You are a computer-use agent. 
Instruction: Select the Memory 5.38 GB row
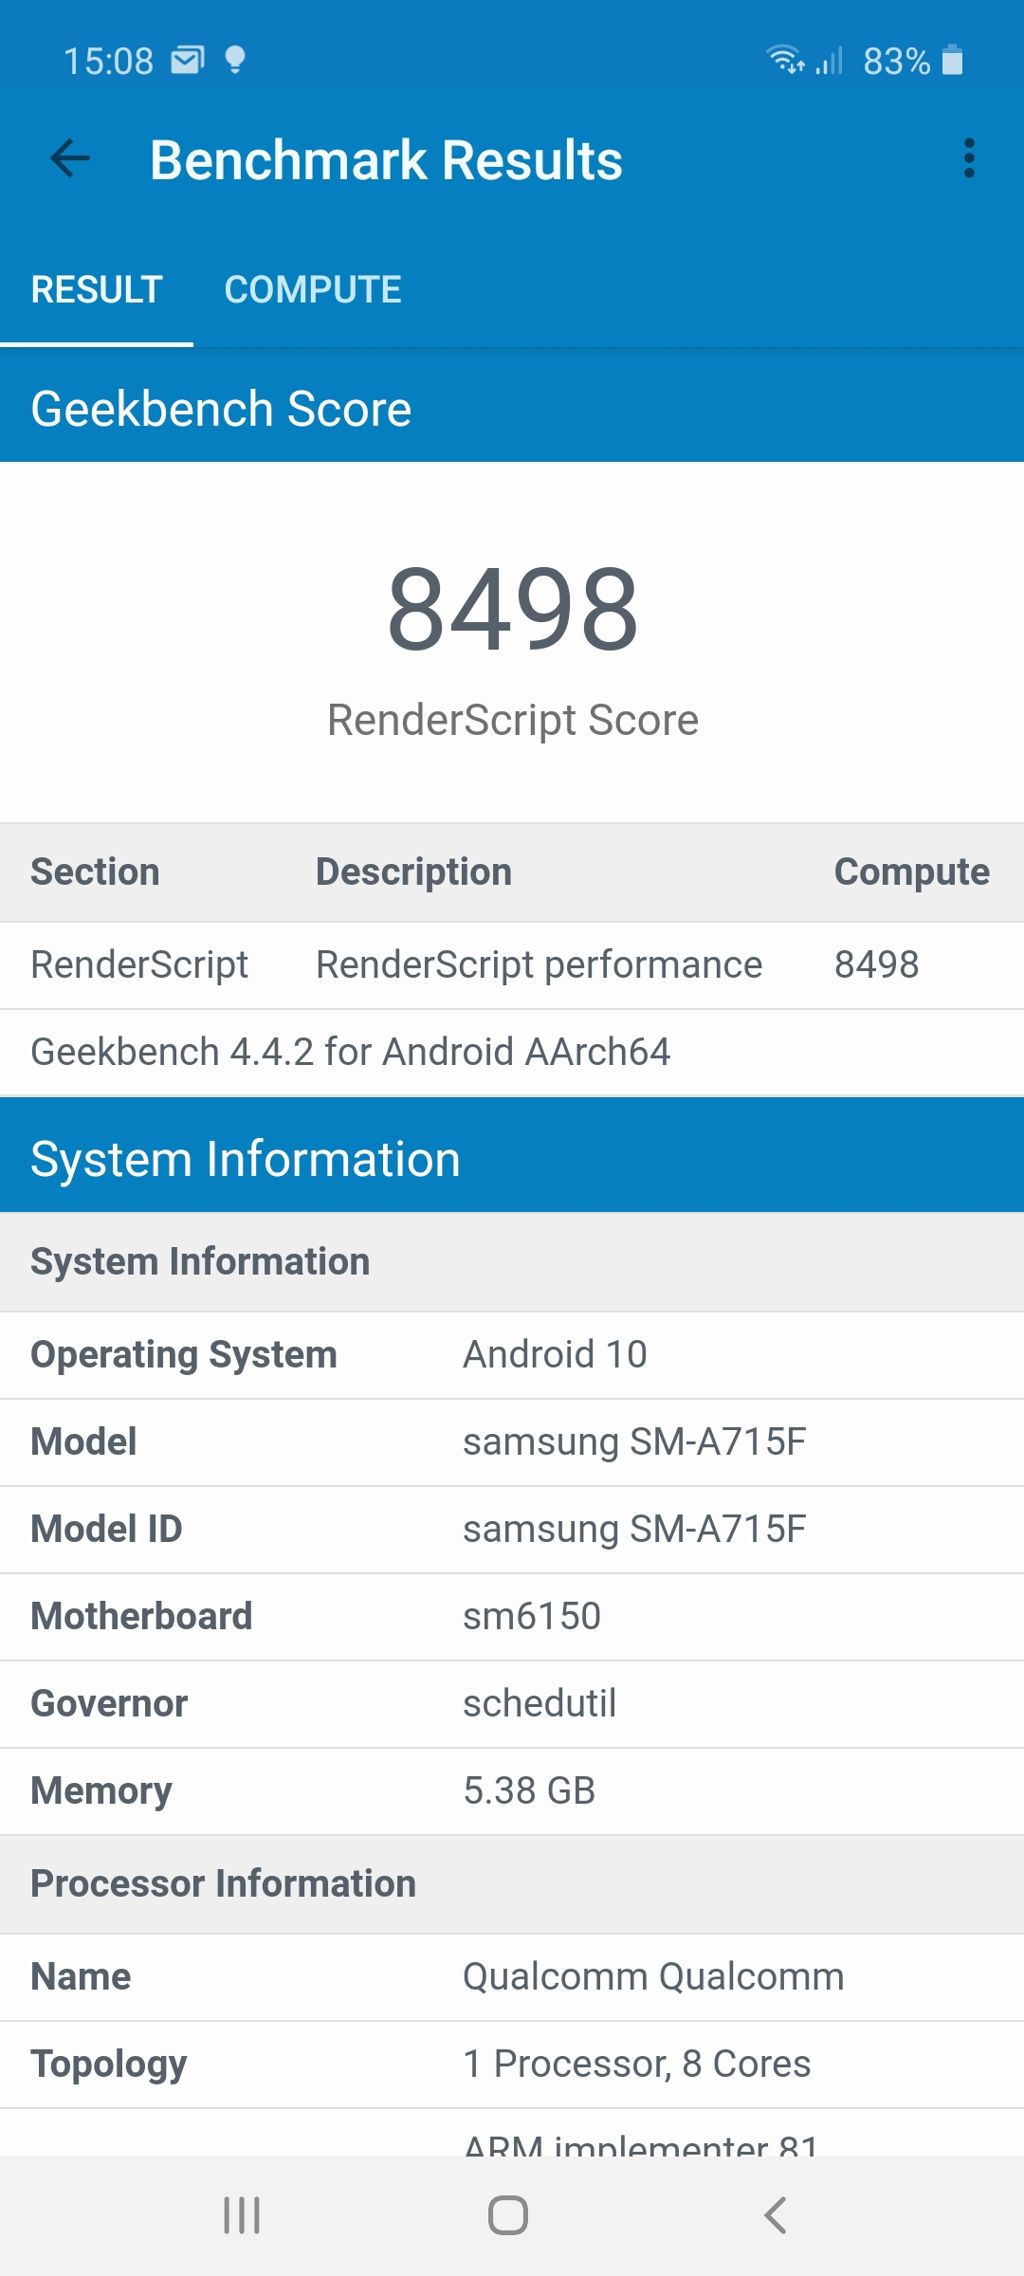coord(512,1791)
